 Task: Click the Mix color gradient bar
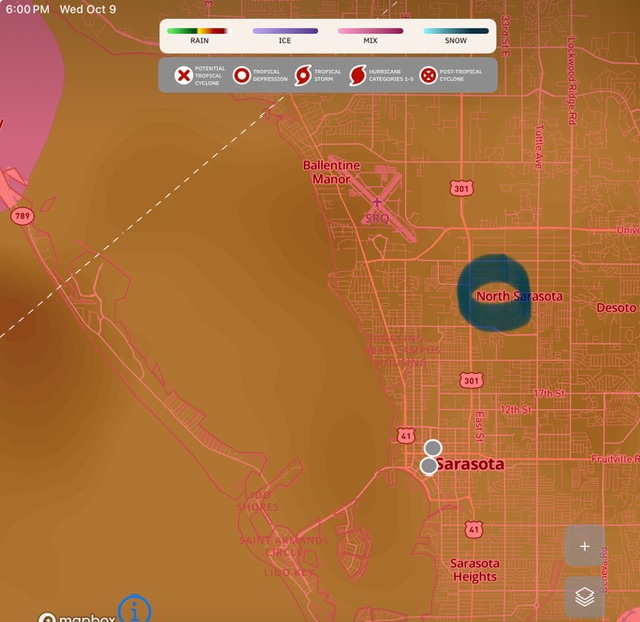click(x=371, y=31)
